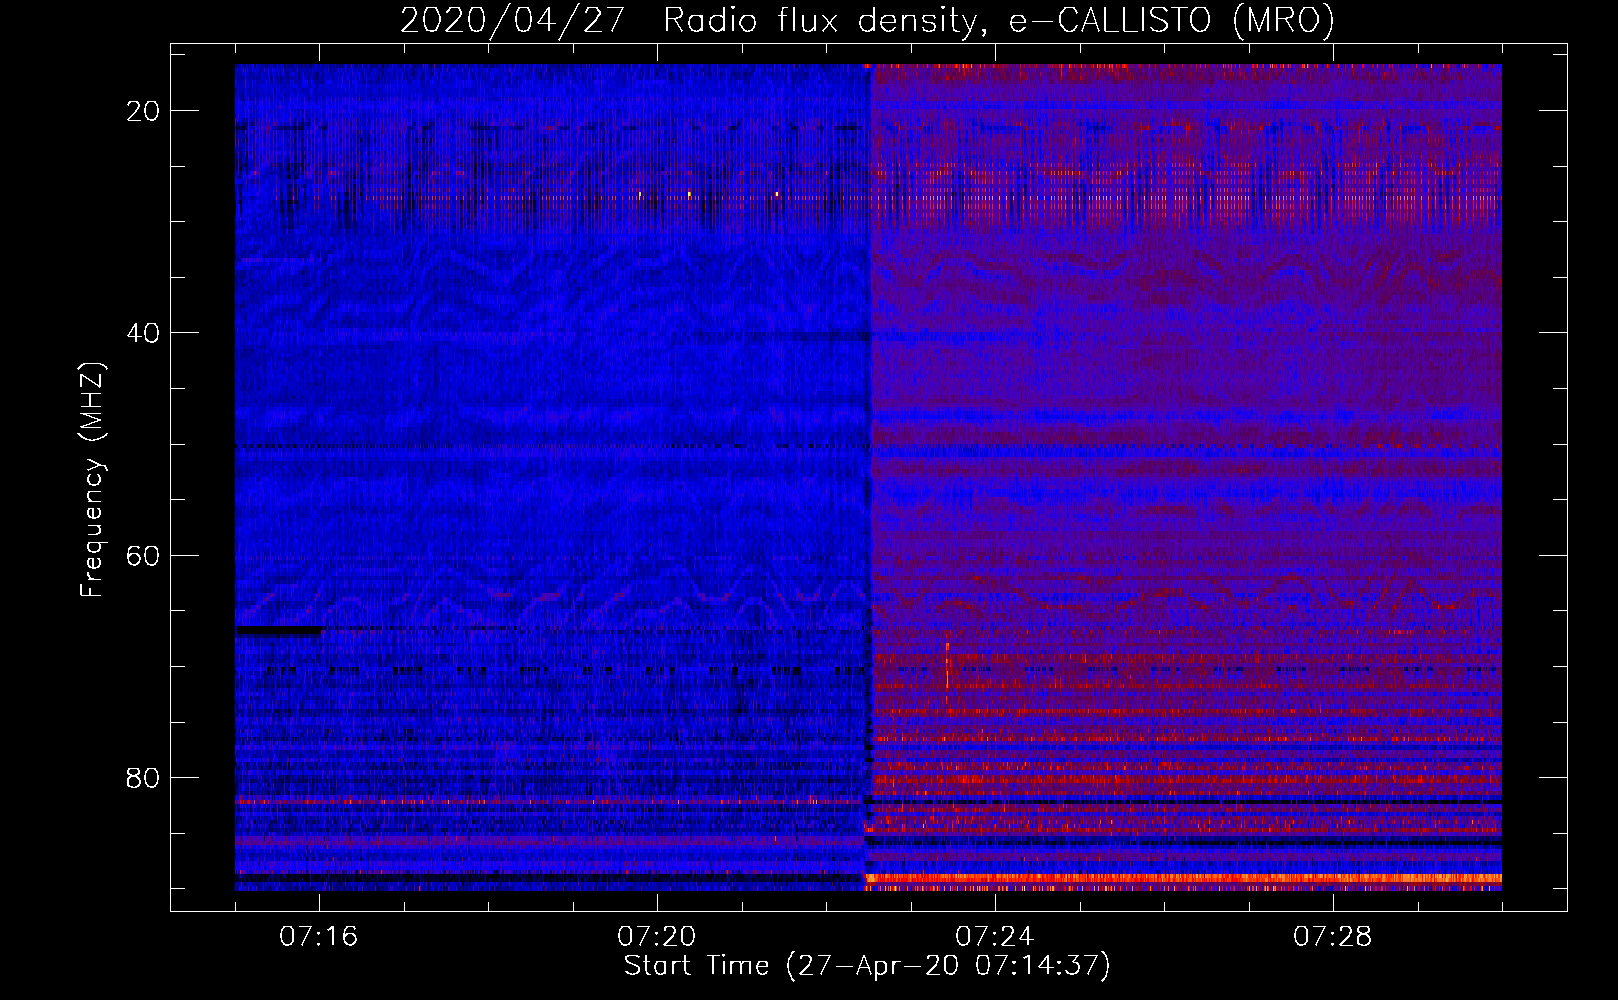This screenshot has height=1000, width=1618.
Task: Click the frequency tick label '60'
Action: (x=143, y=554)
